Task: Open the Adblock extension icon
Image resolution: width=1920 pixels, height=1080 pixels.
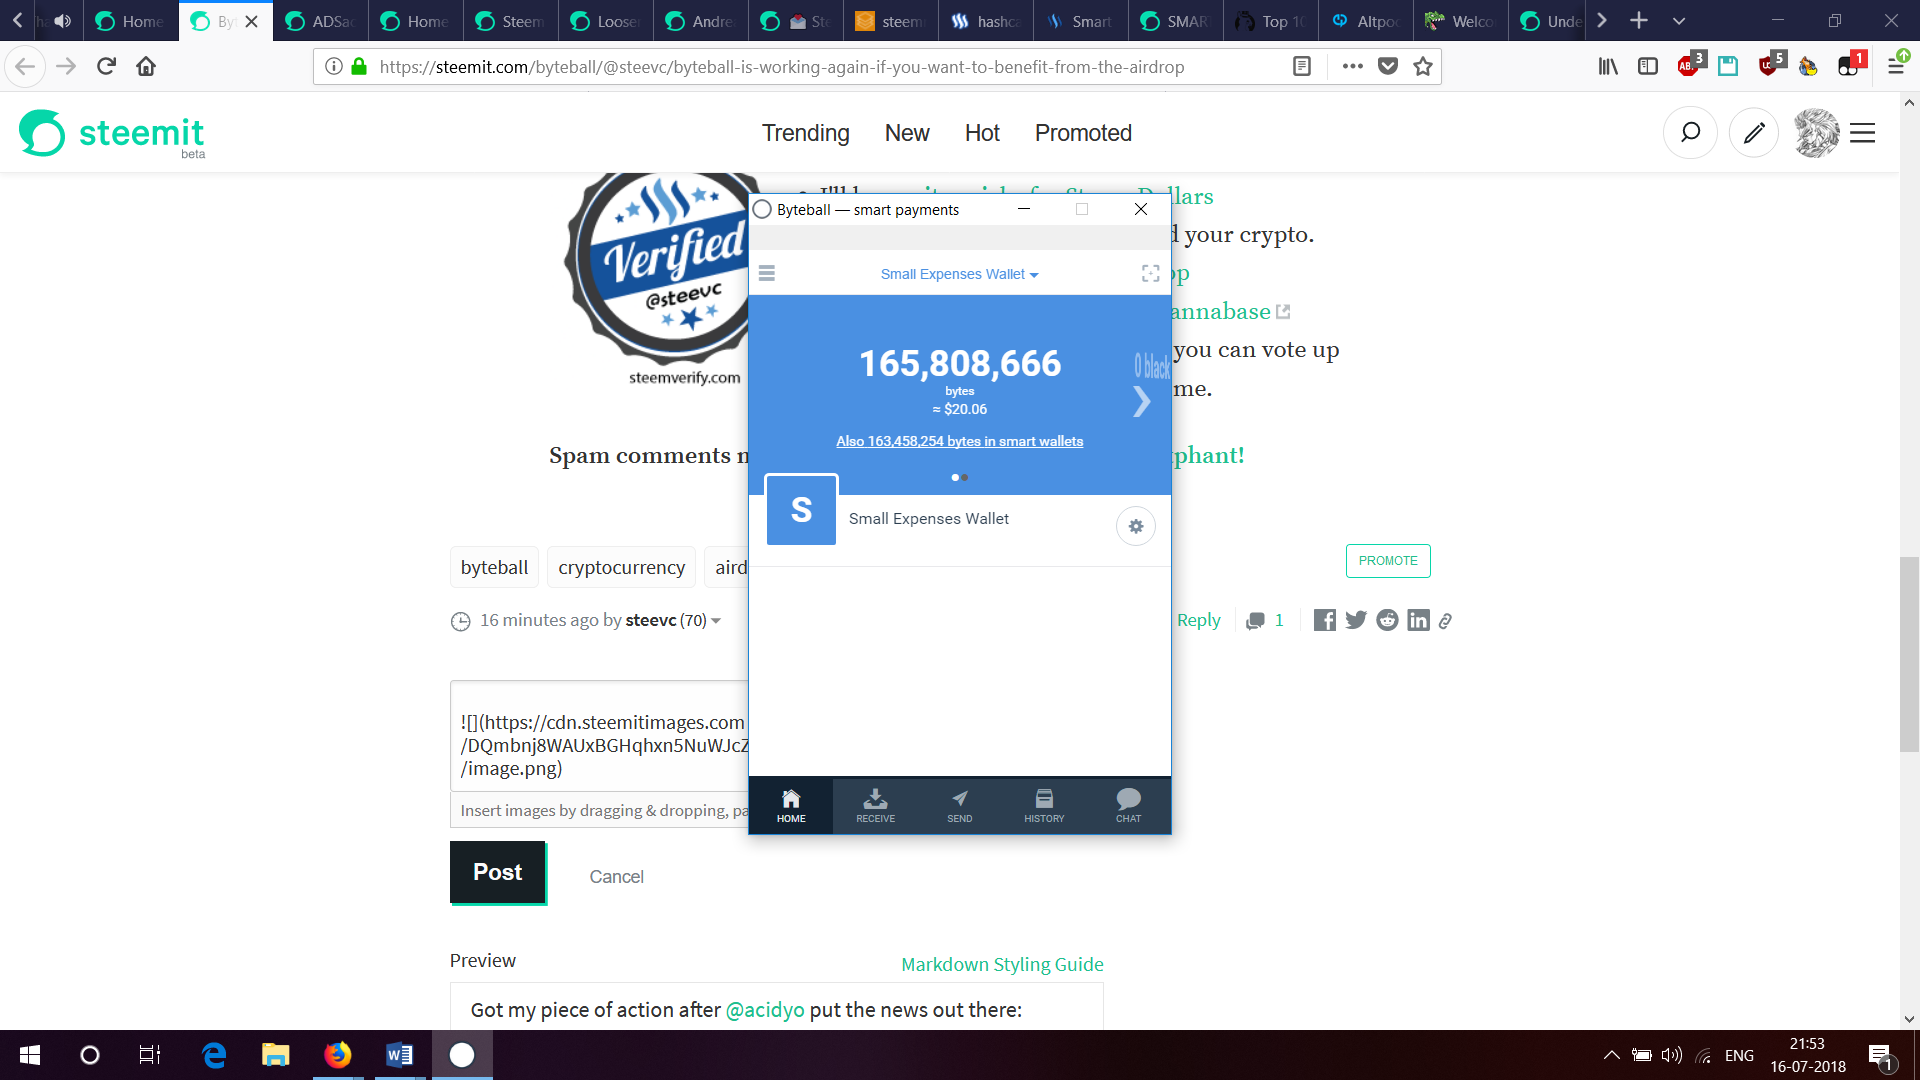Action: point(1688,66)
